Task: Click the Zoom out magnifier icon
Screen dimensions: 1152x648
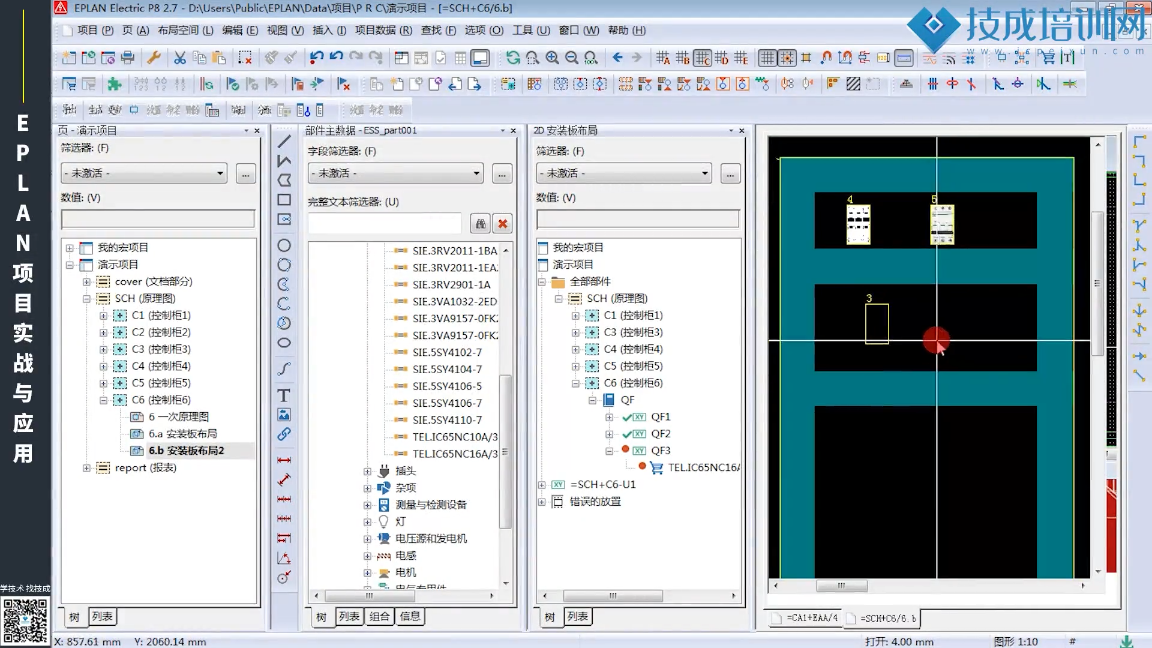Action: tap(572, 57)
